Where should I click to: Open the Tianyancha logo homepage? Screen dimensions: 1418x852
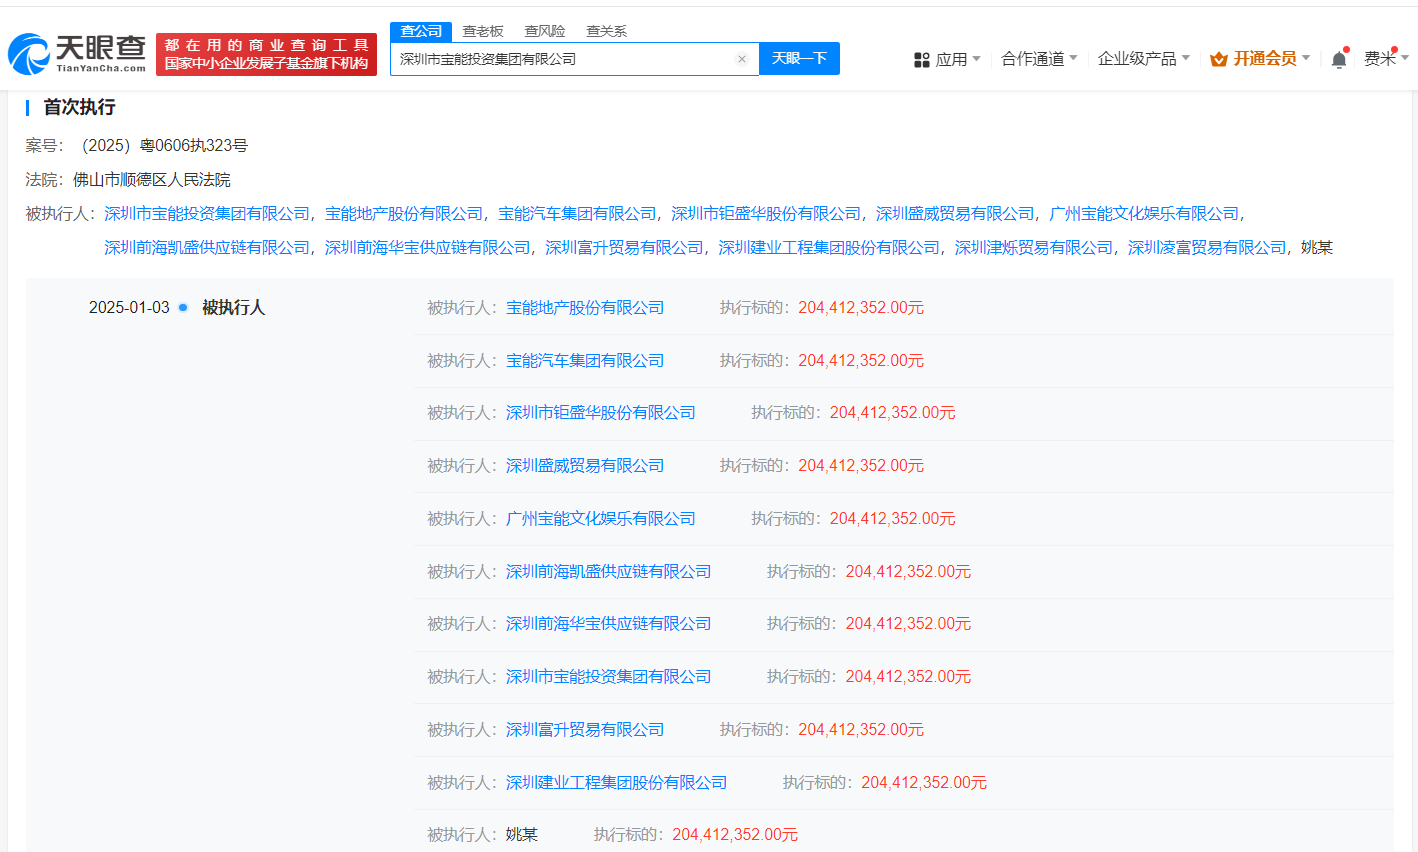click(78, 53)
